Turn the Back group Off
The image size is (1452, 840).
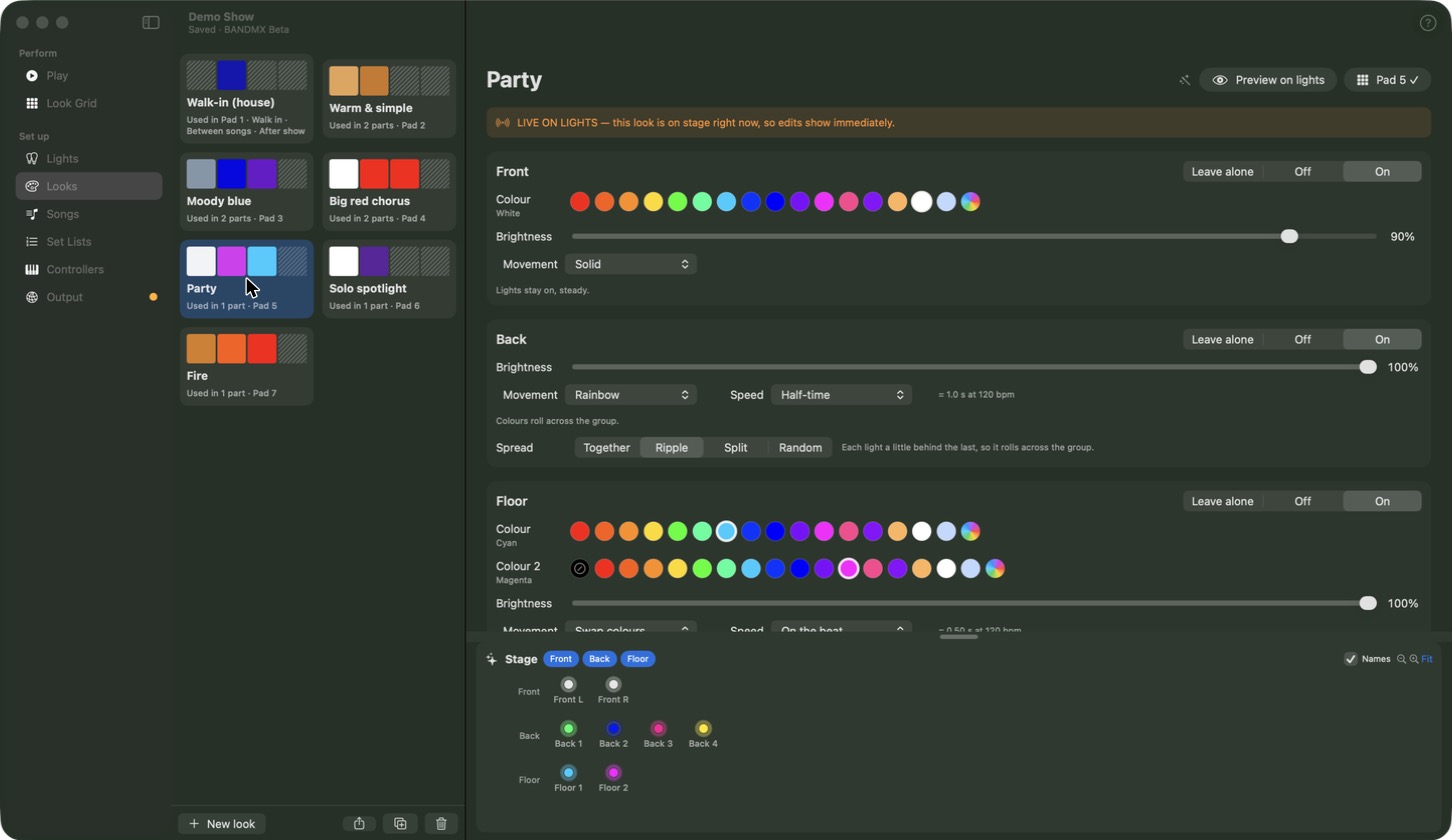click(x=1302, y=340)
